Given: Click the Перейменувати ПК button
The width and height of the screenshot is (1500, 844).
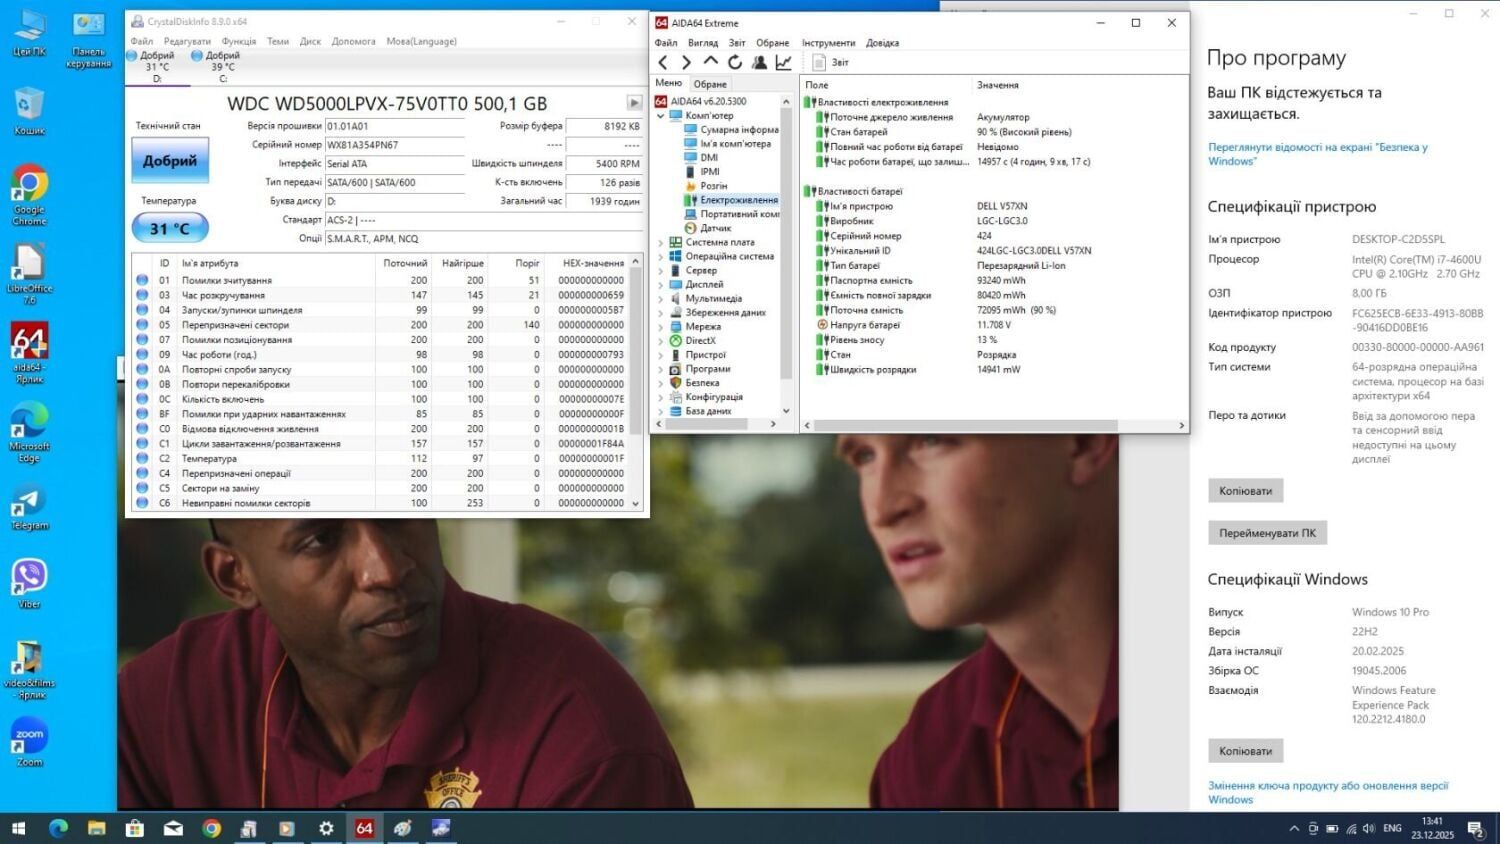Looking at the screenshot, I should coord(1267,533).
